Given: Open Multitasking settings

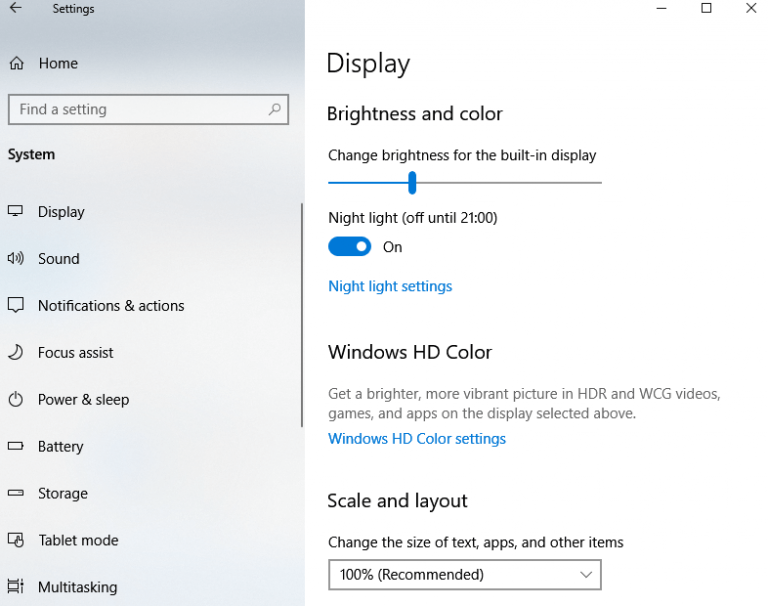Looking at the screenshot, I should click(78, 587).
